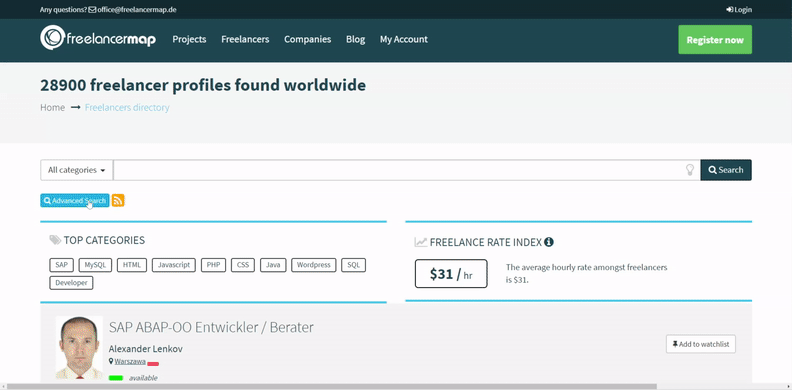Screen dimensions: 792x390
Task: Select the HTML category tag
Action: pyautogui.click(x=132, y=265)
